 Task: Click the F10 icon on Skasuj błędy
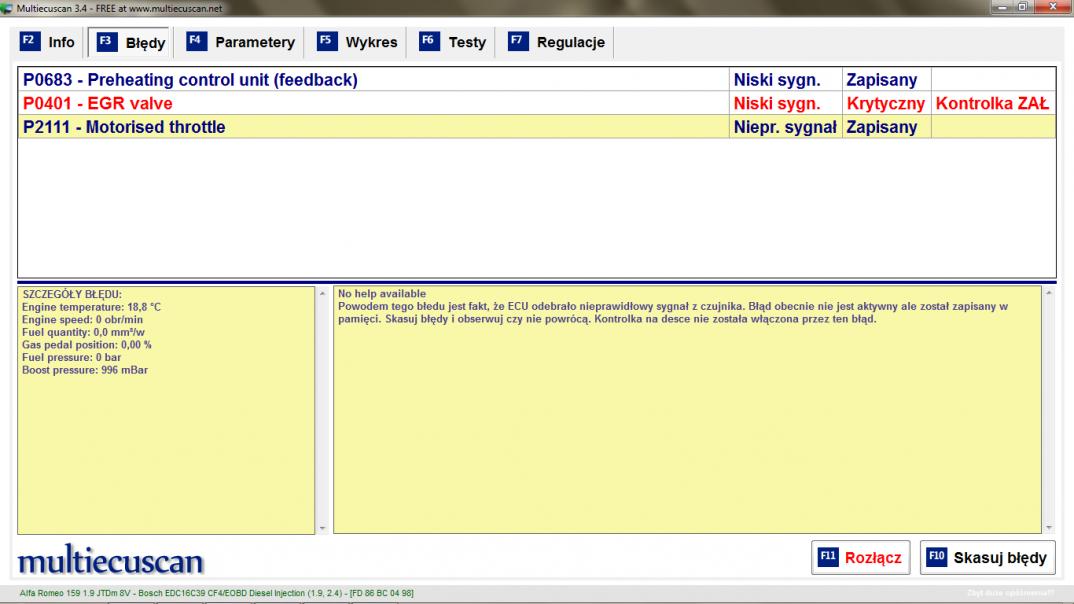(936, 557)
